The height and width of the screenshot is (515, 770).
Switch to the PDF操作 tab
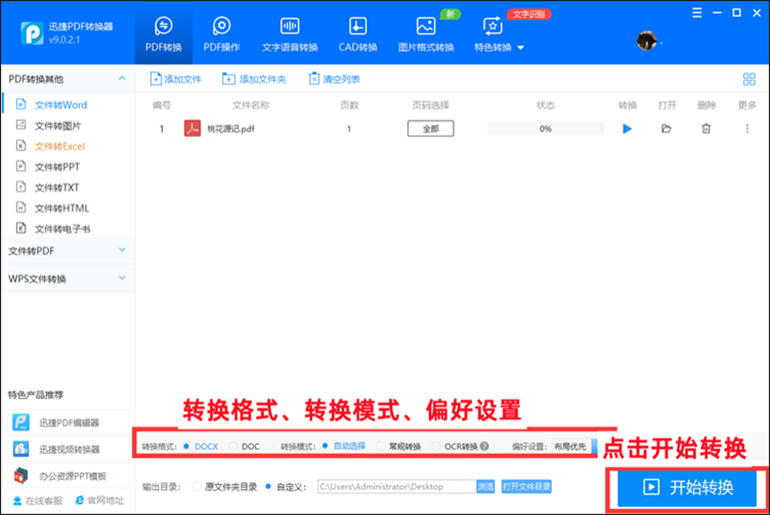tap(221, 34)
